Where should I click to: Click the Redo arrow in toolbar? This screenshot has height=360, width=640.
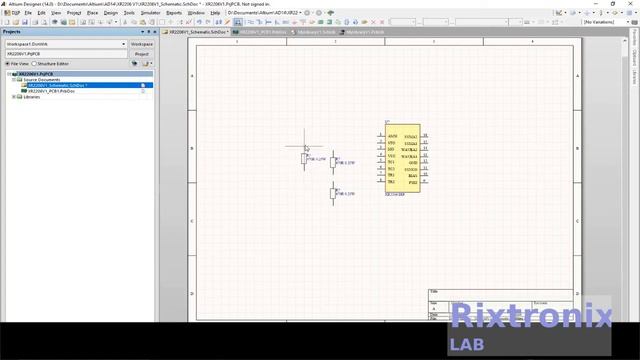tap(208, 22)
